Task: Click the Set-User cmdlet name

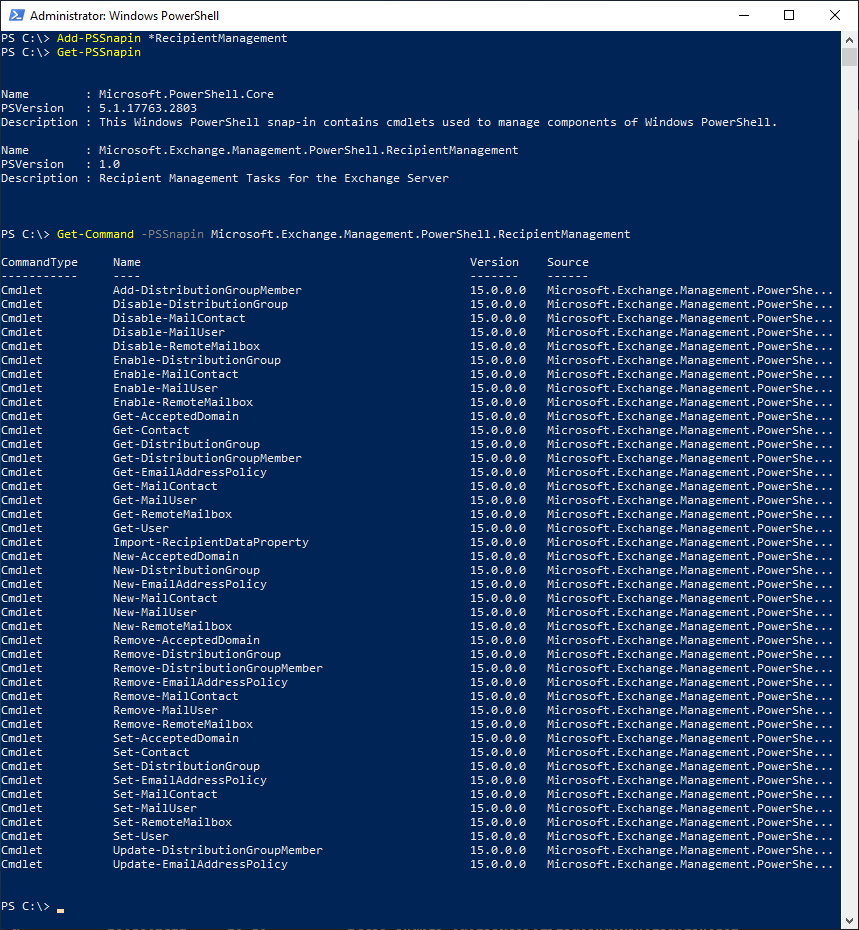Action: click(x=141, y=836)
